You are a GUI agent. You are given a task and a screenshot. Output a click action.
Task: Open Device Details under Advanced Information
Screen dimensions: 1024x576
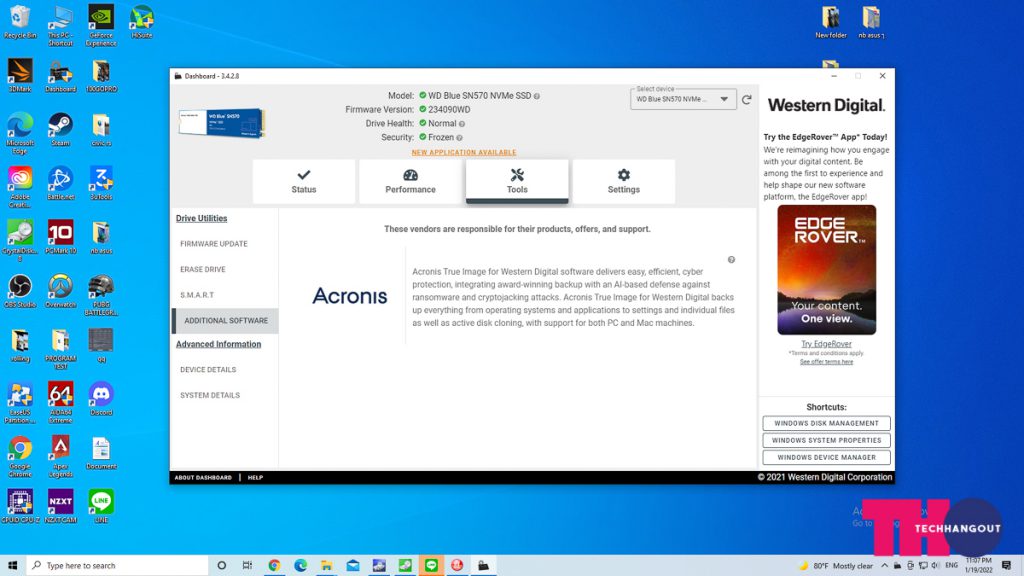pos(208,370)
